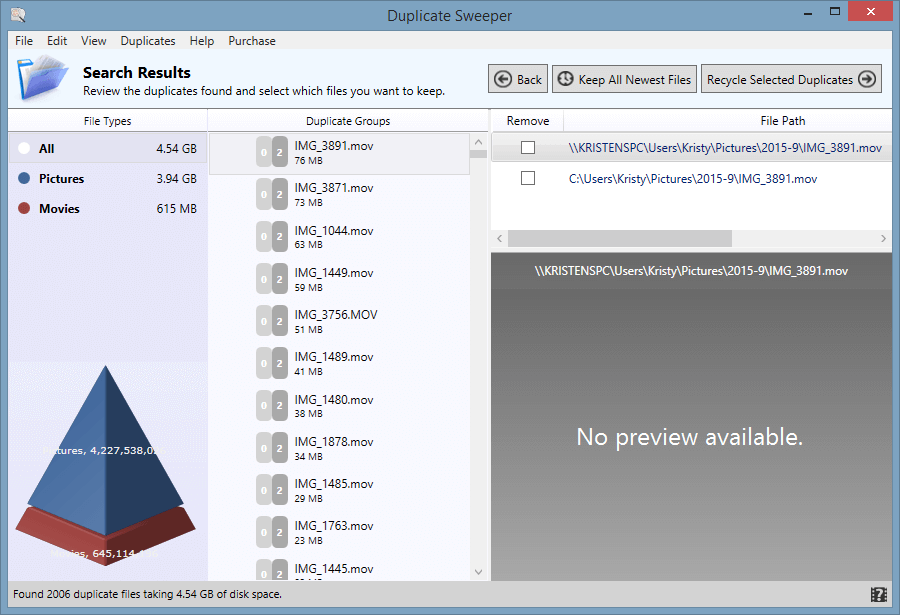Click the 615 MB Movies size
900x615 pixels.
pyautogui.click(x=176, y=208)
